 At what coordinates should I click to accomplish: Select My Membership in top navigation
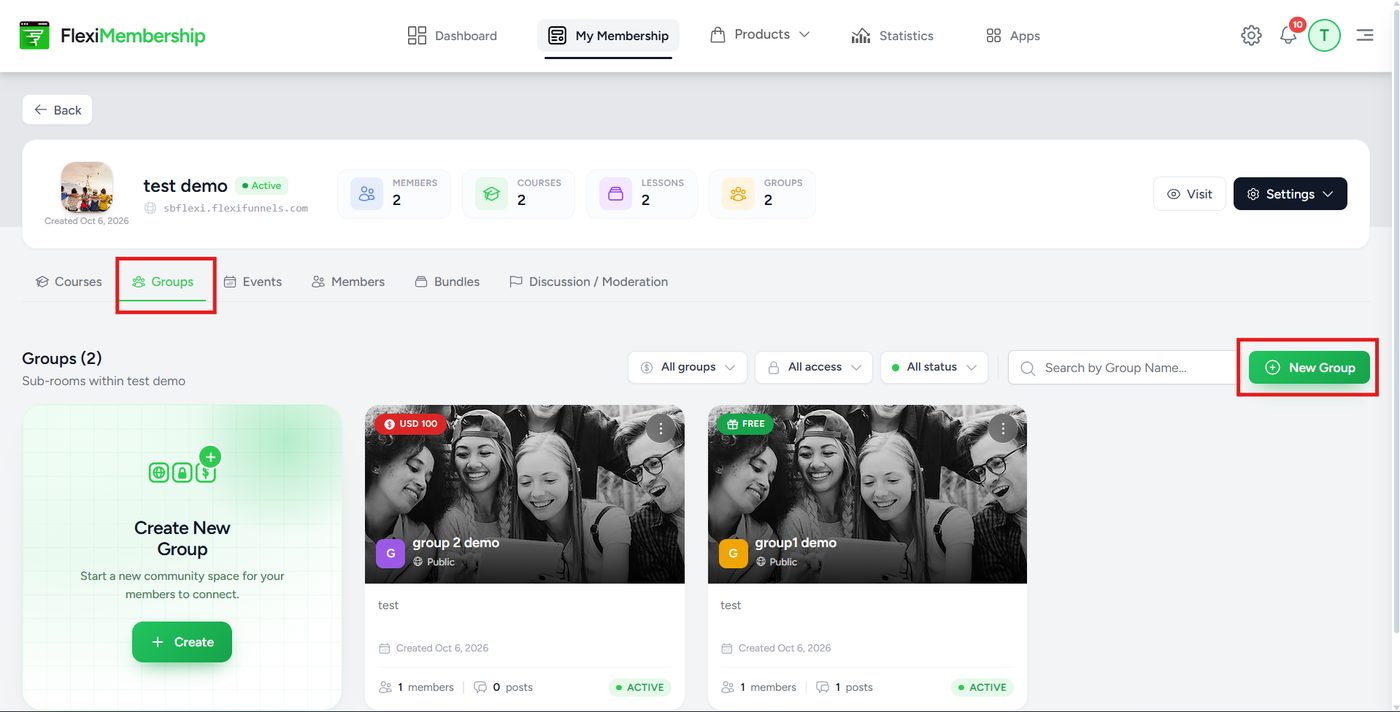point(608,36)
